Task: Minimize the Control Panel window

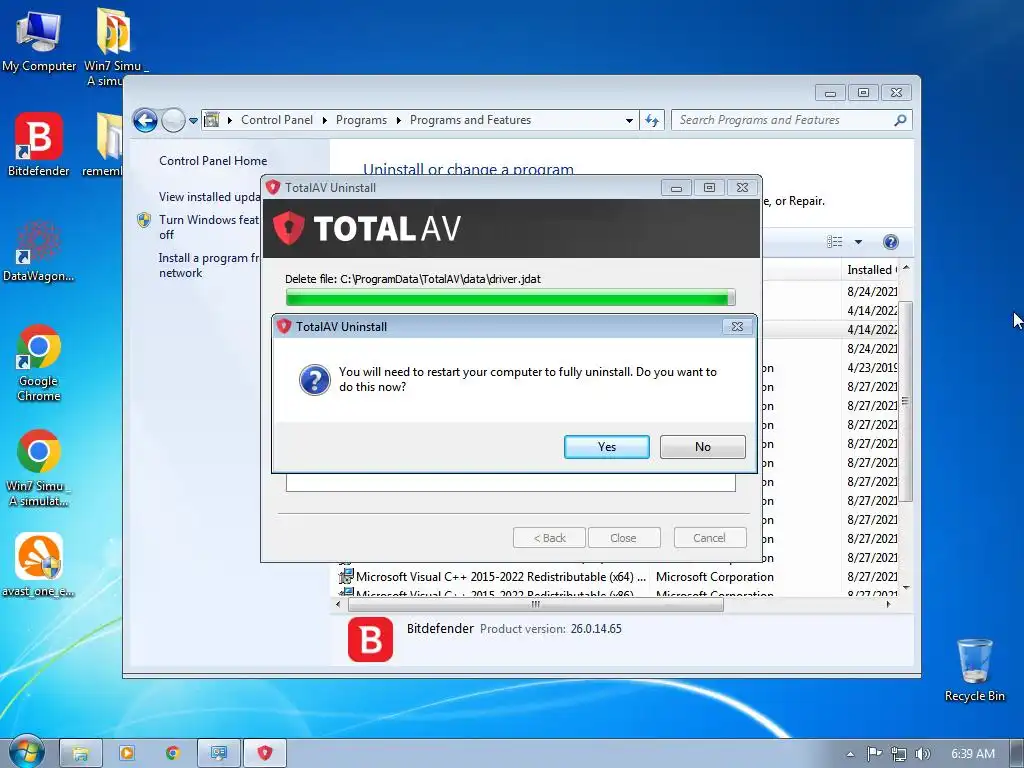Action: point(830,93)
